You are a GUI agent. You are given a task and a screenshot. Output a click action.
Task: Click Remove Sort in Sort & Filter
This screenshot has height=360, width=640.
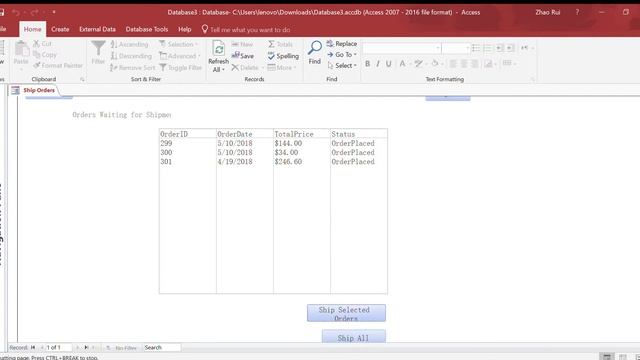[x=133, y=68]
